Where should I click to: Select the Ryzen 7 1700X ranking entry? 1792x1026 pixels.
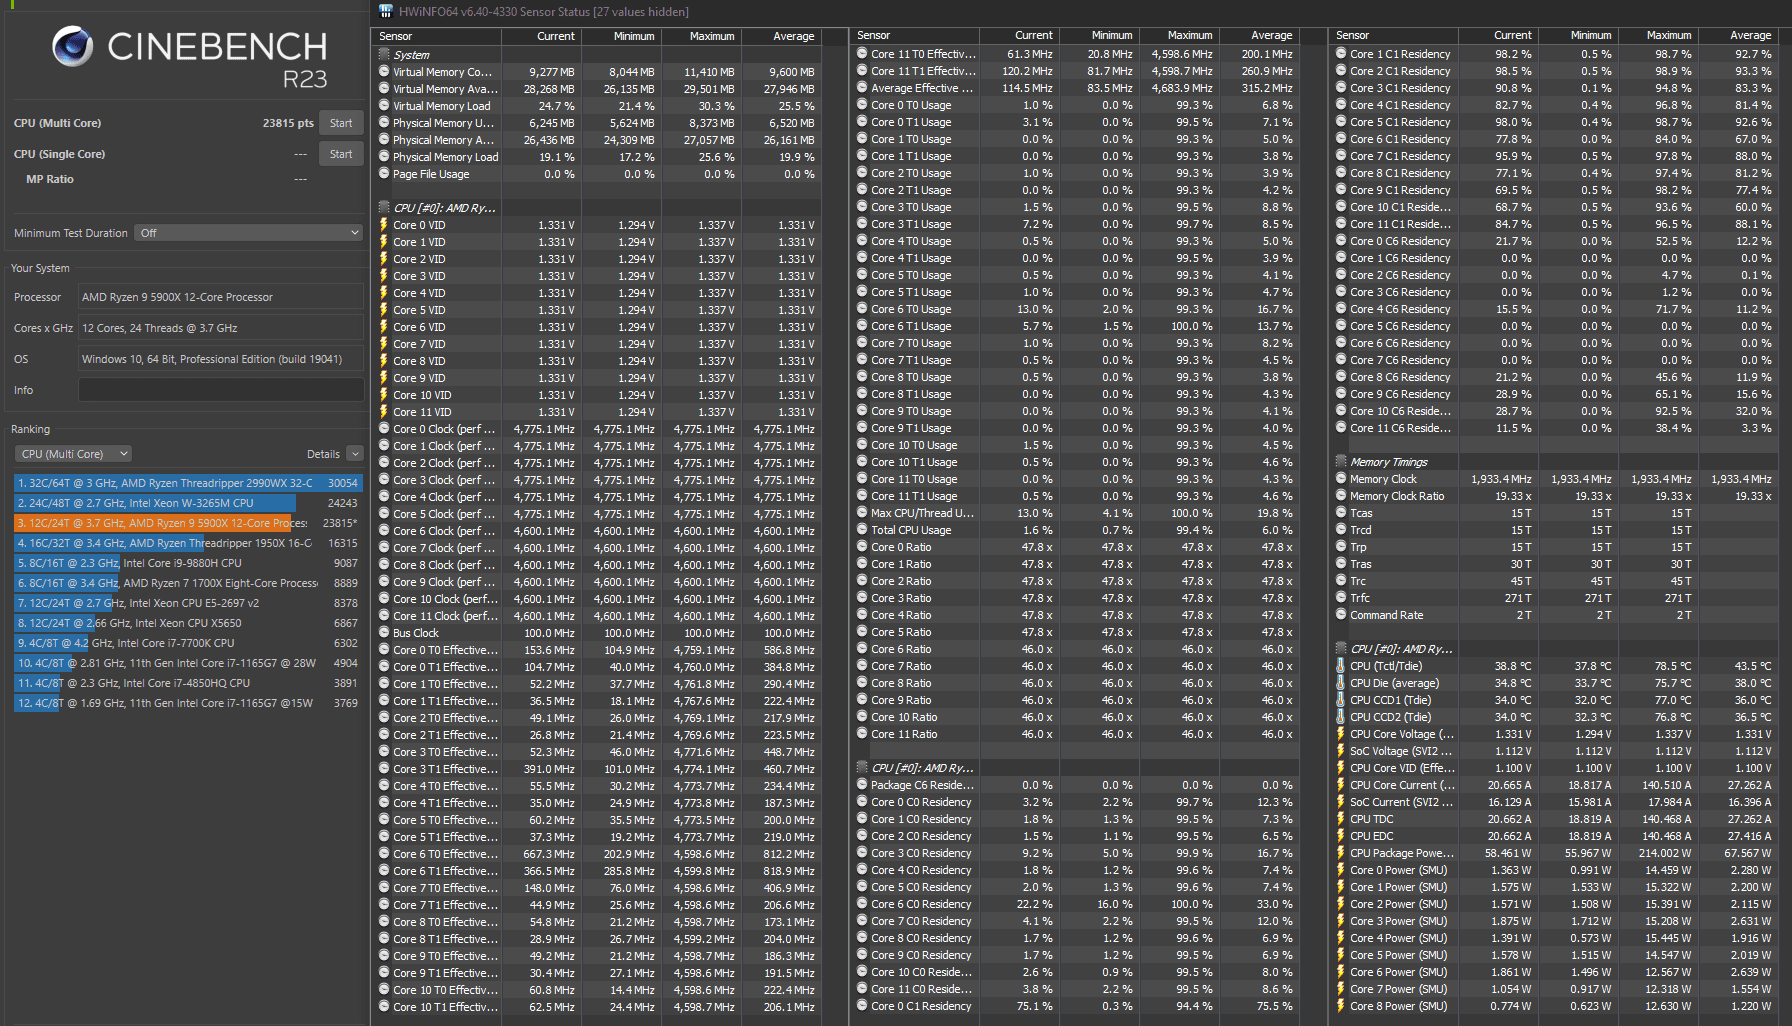188,583
